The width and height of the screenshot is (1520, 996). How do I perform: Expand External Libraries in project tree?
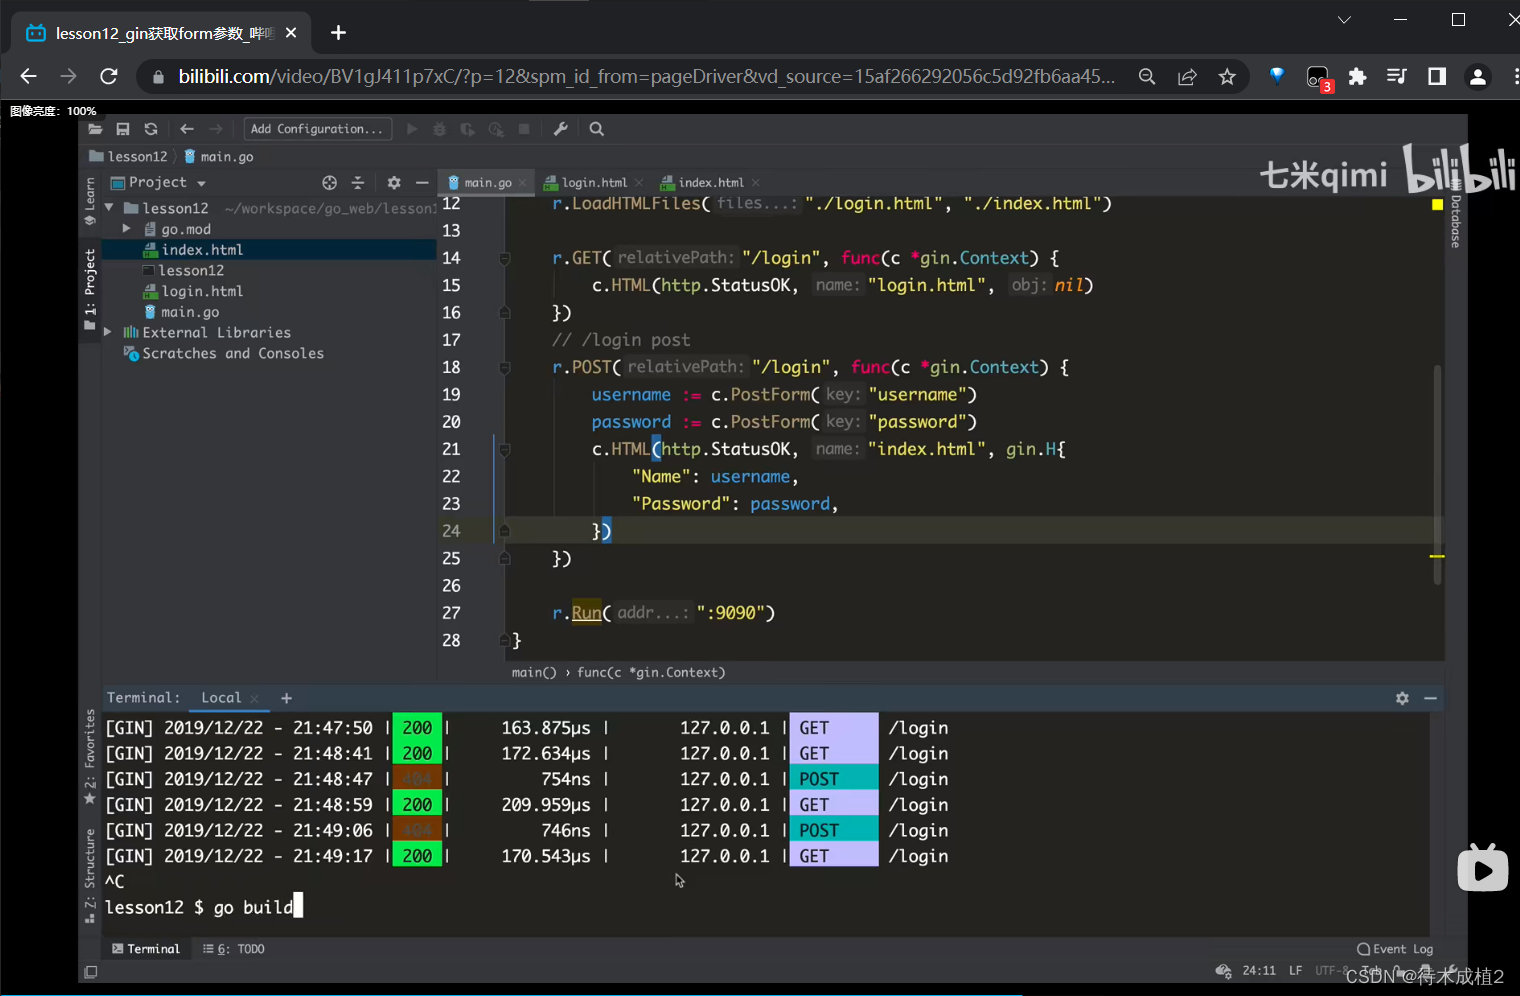point(108,332)
